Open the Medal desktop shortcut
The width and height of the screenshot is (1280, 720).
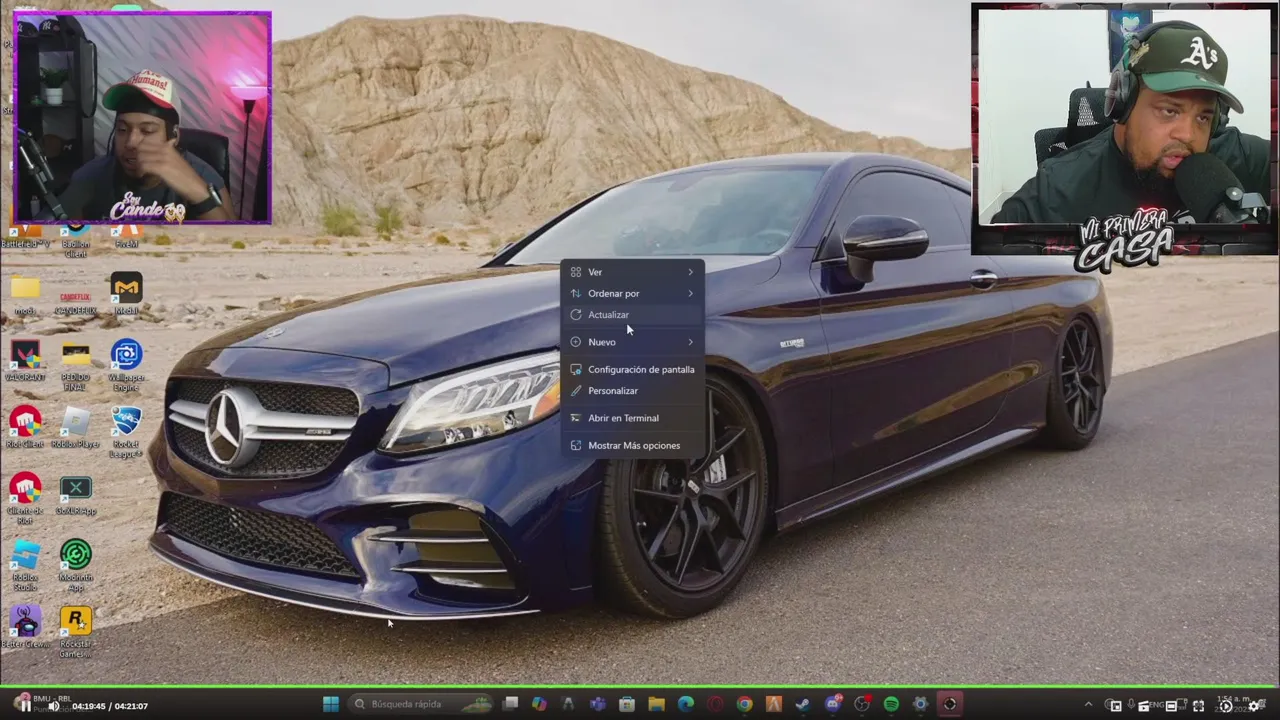point(126,293)
